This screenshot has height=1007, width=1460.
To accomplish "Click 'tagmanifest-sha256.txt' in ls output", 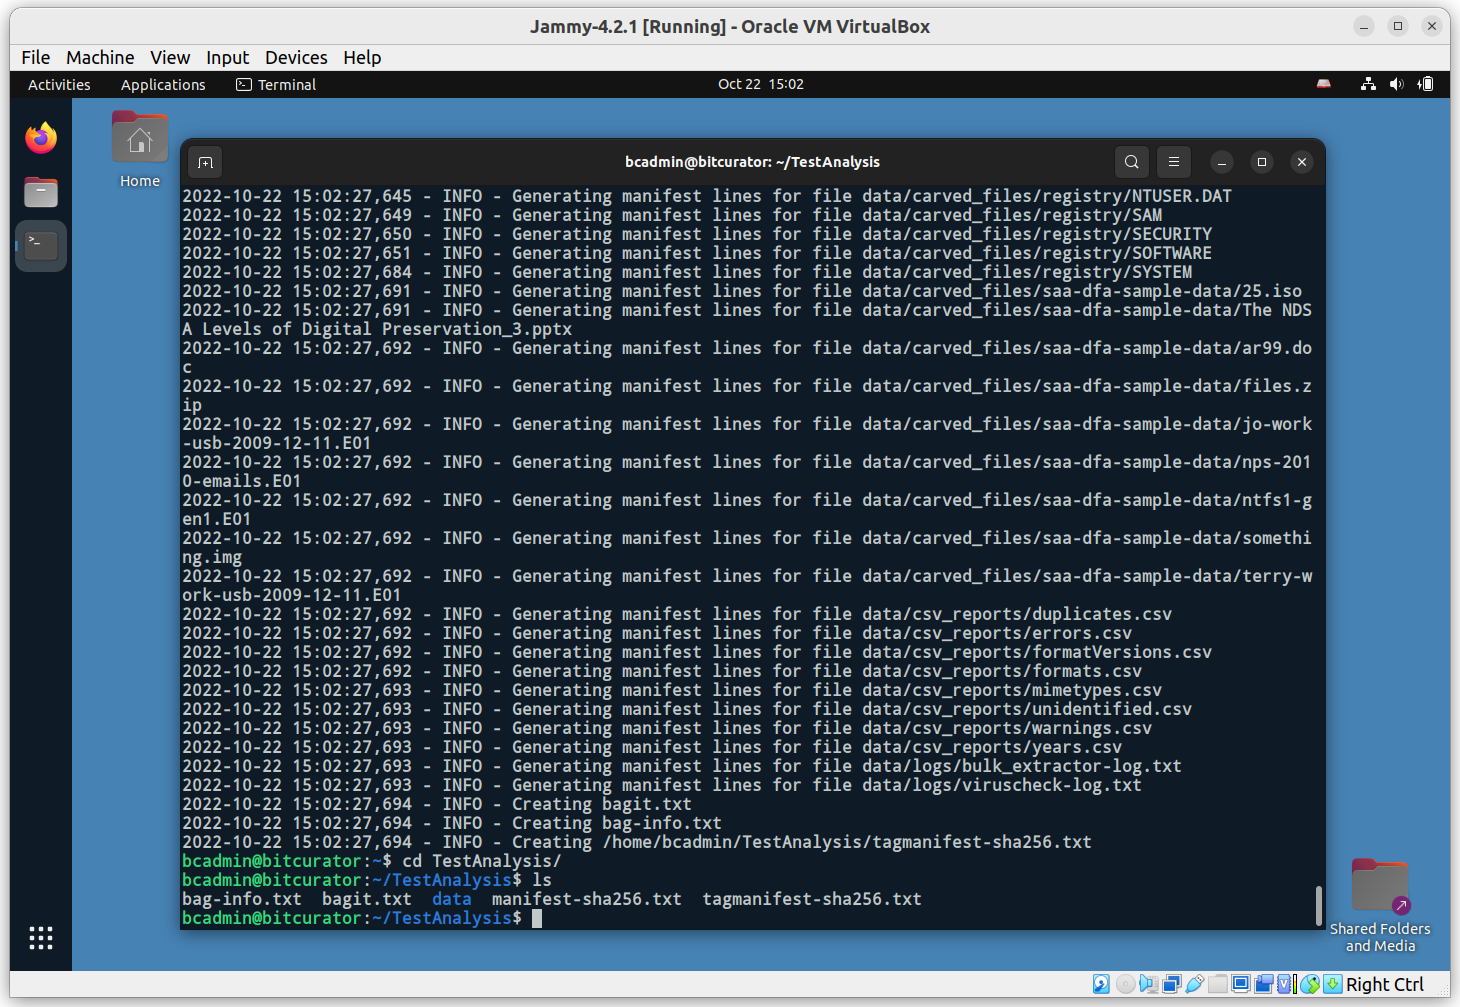I will (812, 899).
